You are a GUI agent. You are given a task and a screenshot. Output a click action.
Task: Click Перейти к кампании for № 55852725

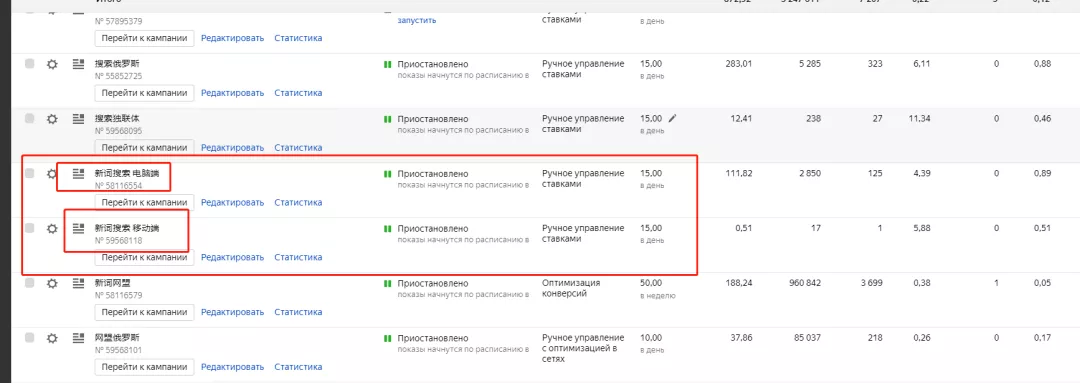click(x=145, y=93)
